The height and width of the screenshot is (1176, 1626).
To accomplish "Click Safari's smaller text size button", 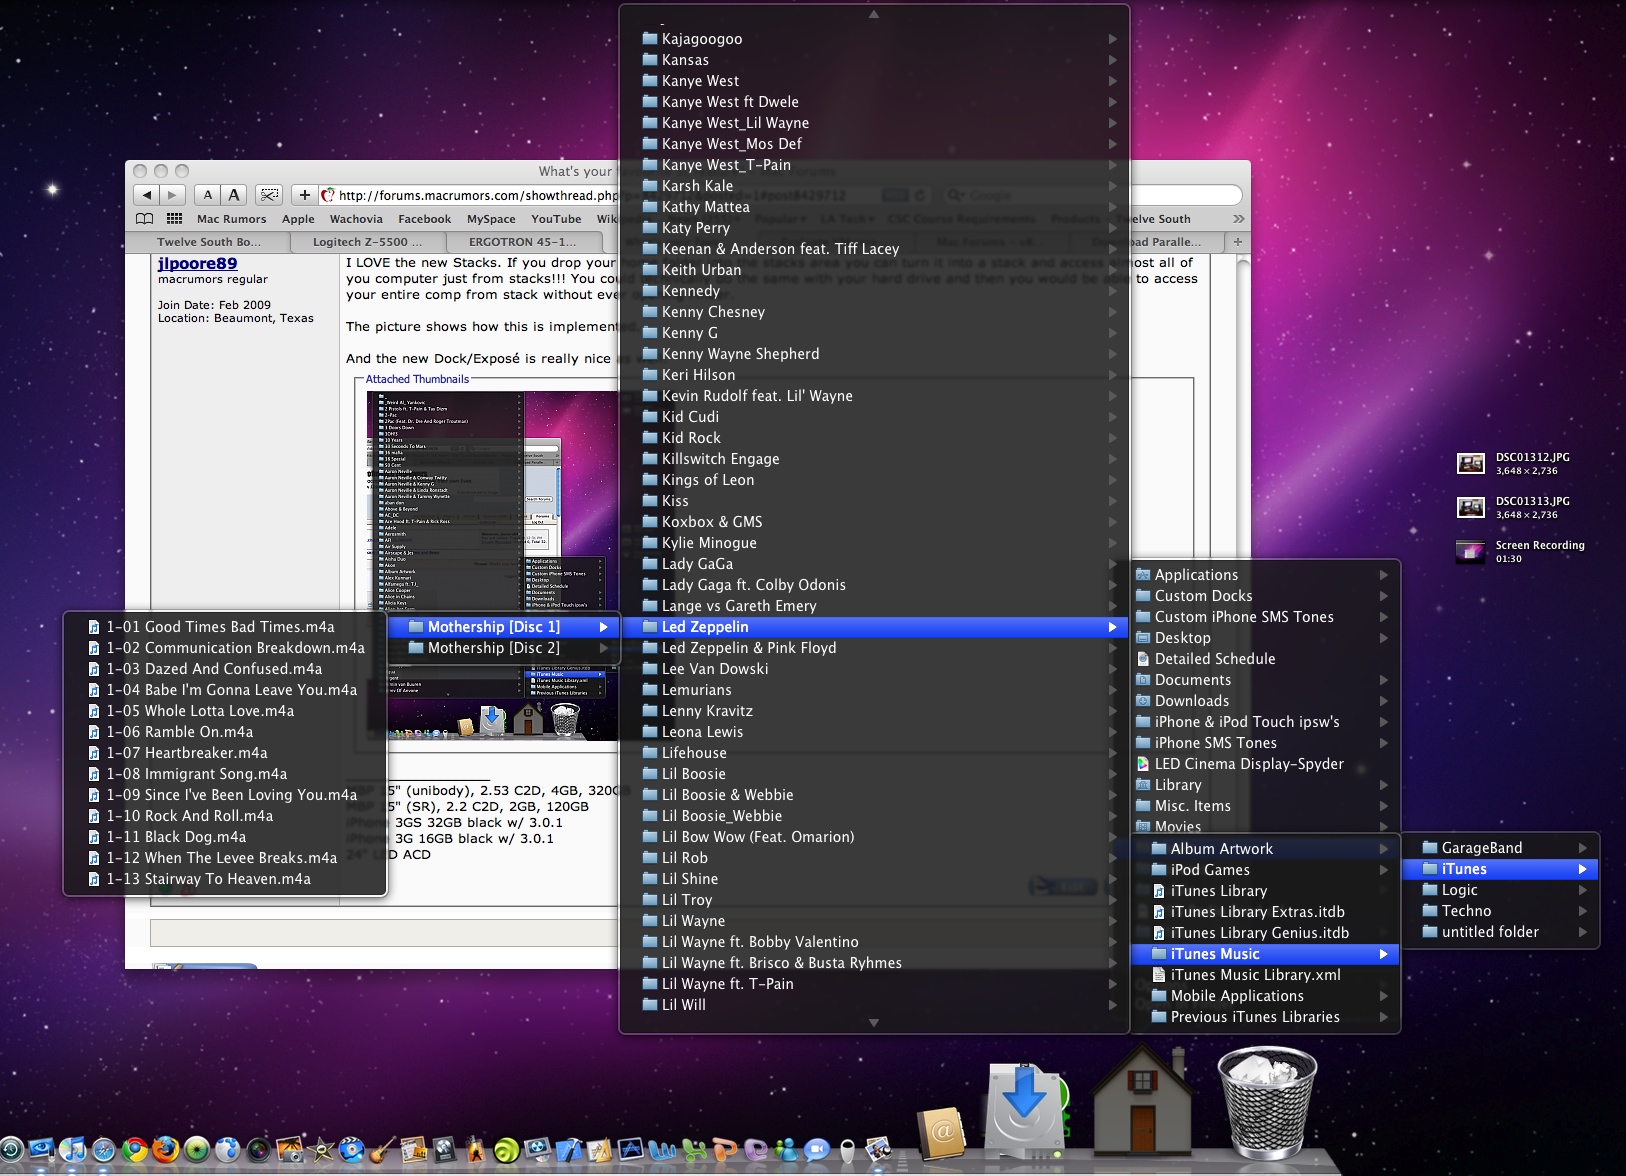I will [x=208, y=195].
